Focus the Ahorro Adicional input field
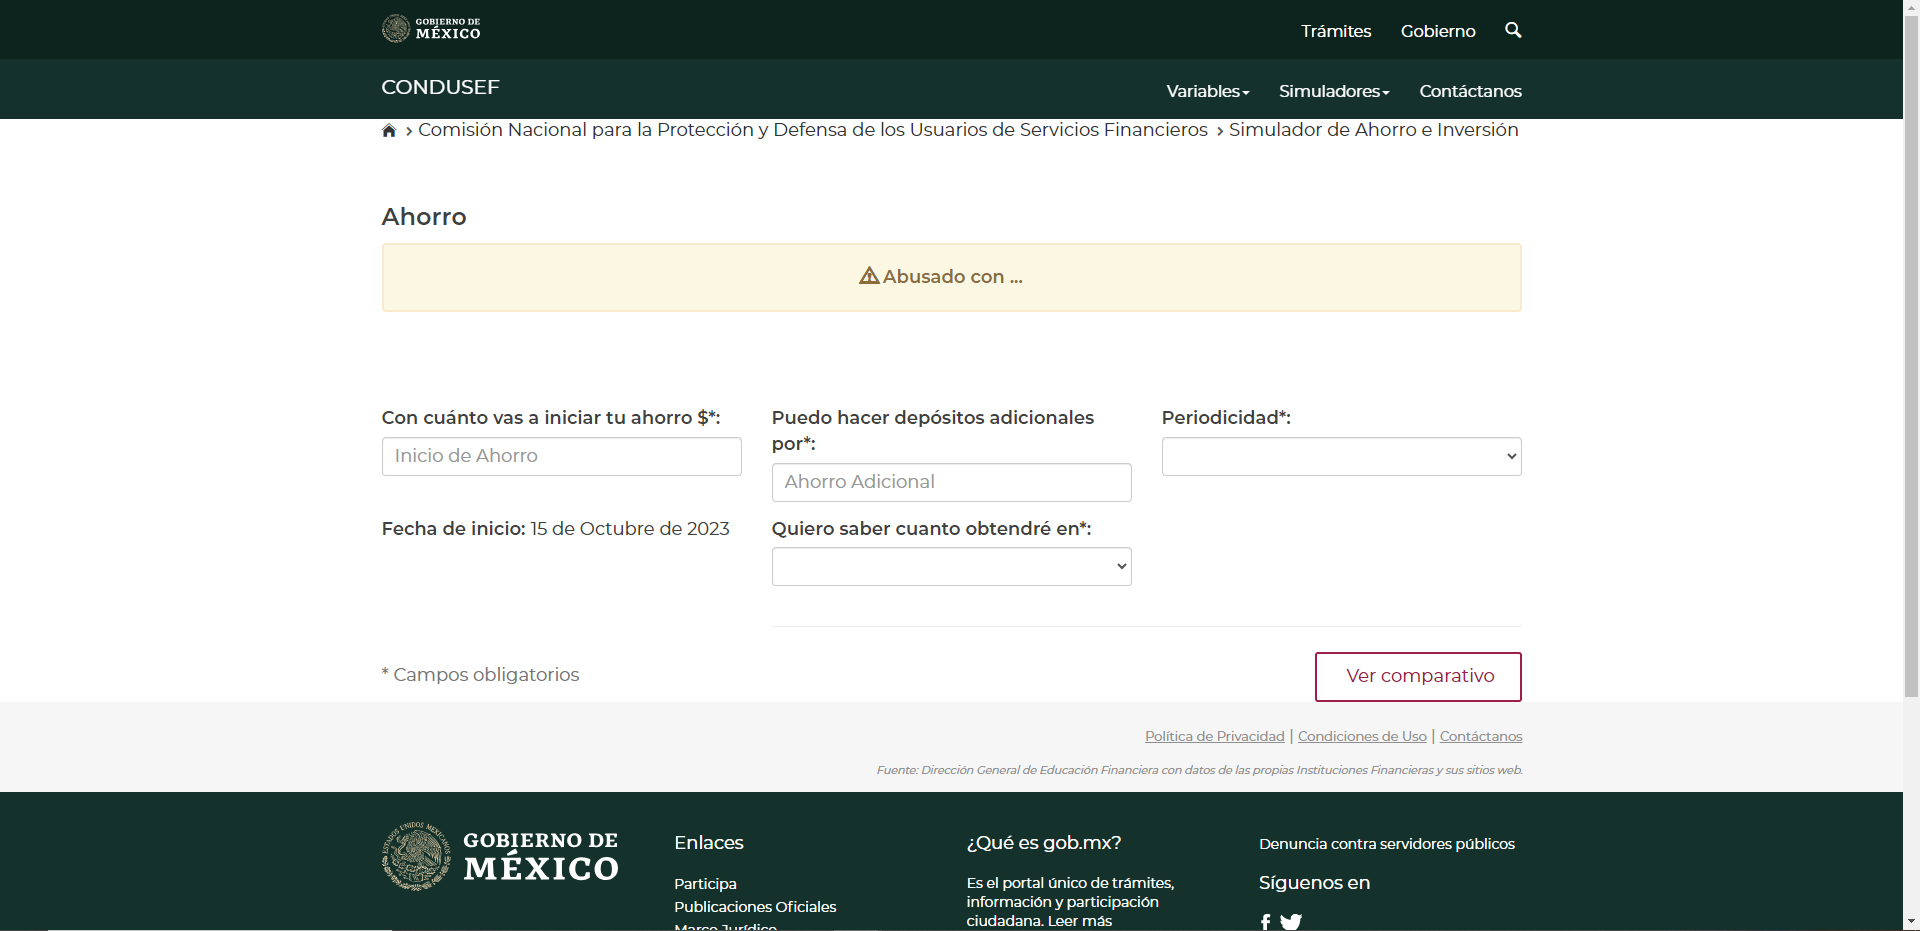Screen dimensions: 1920x931 (x=951, y=483)
